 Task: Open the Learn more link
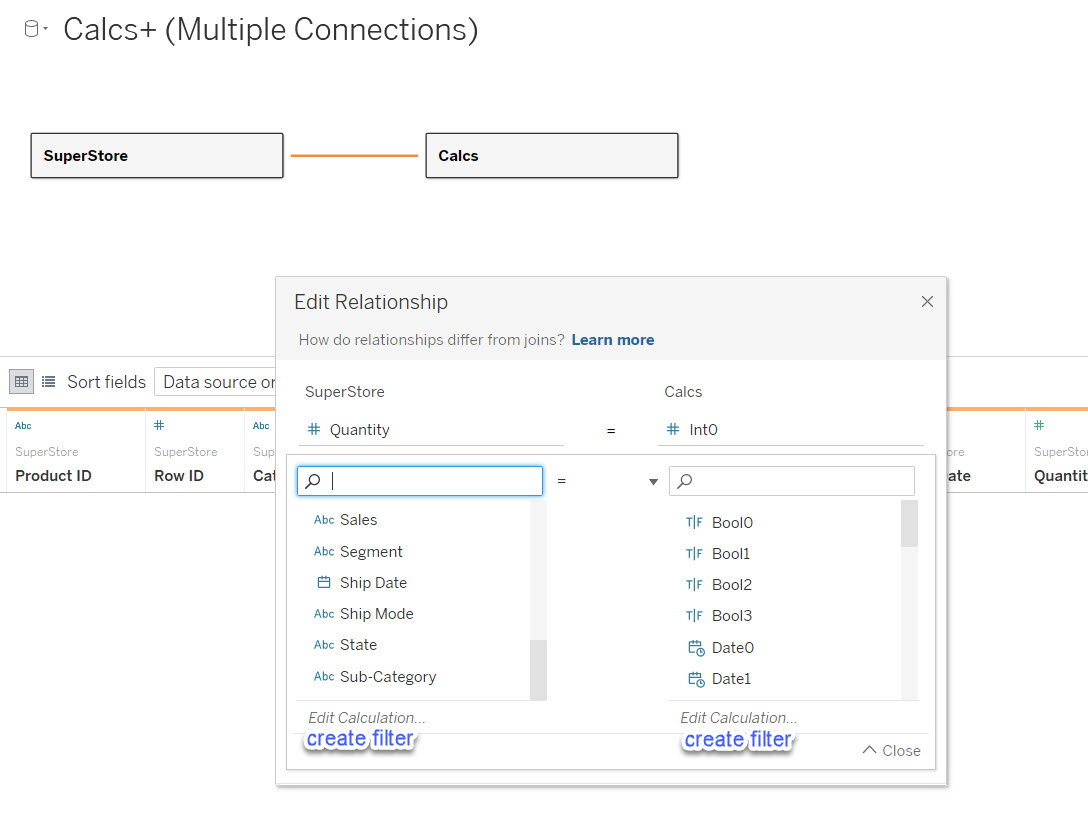click(613, 340)
